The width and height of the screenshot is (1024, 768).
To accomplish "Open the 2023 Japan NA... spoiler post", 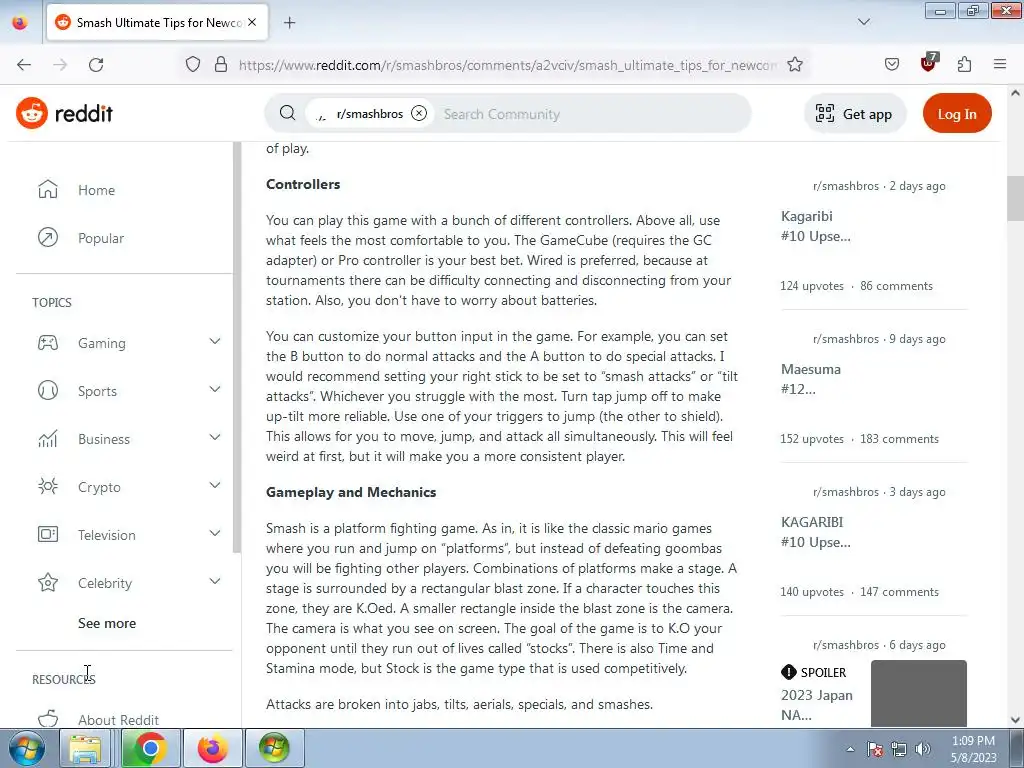I will [816, 705].
